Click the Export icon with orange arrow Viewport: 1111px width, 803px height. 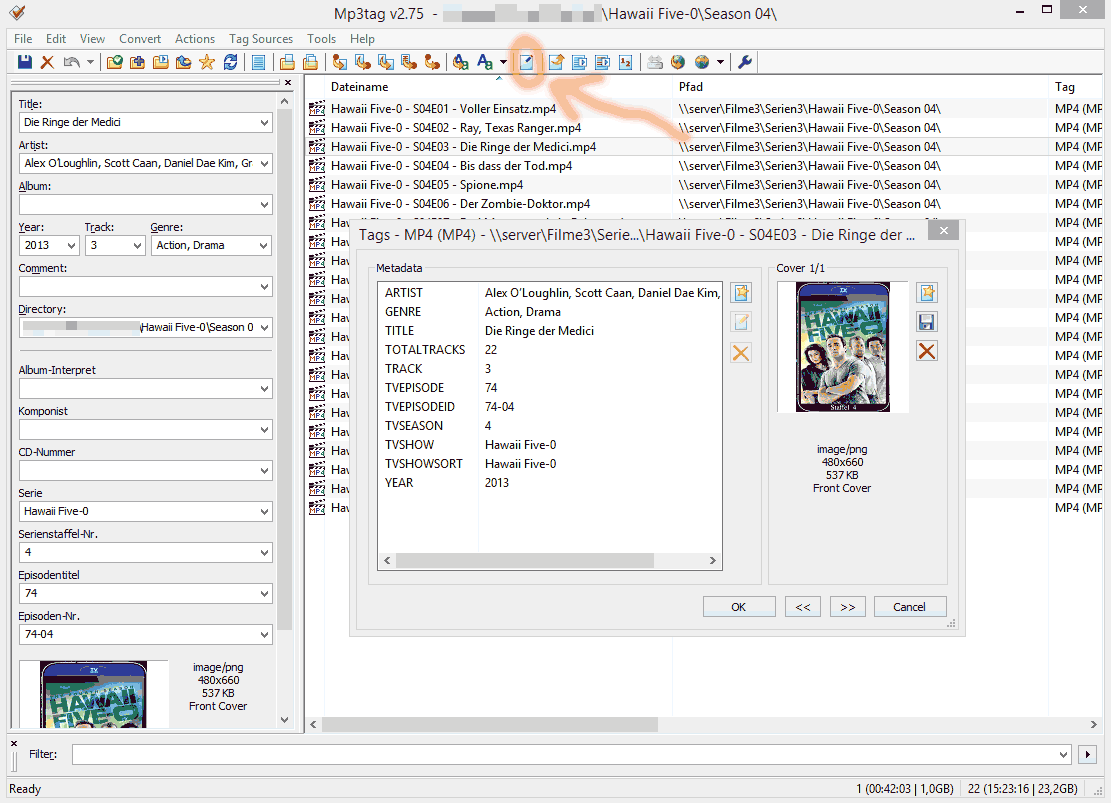[556, 62]
